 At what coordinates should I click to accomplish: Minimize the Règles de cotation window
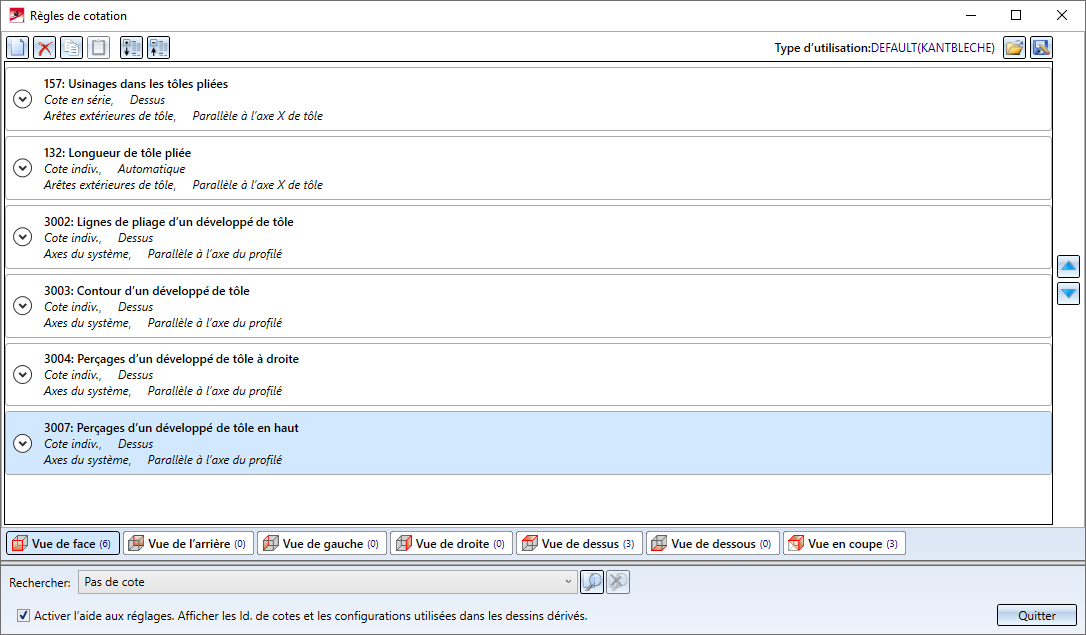click(971, 15)
